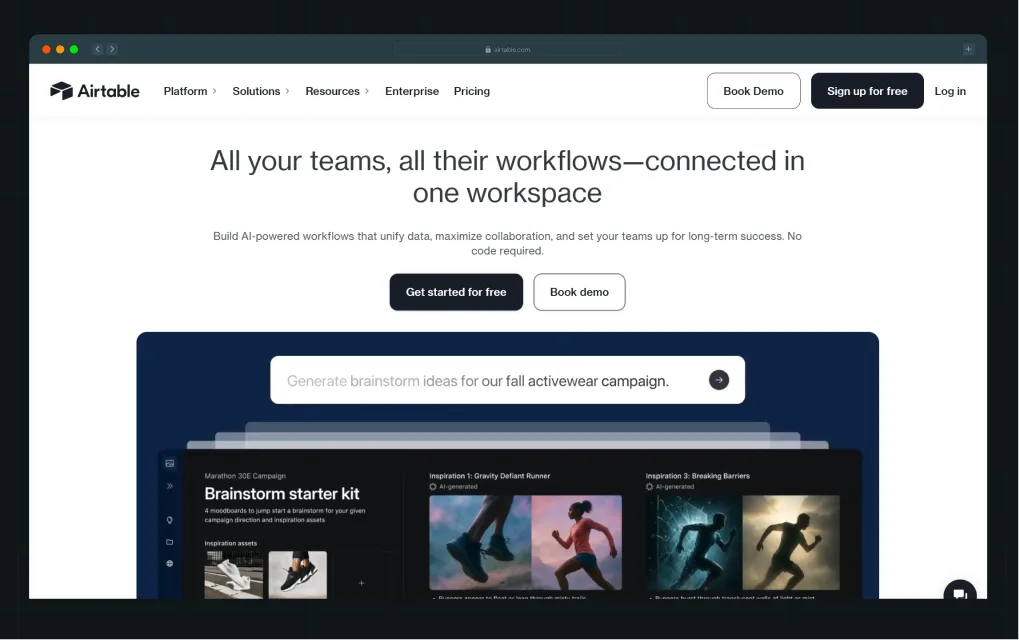
Task: Open the woman runner inspiration image
Action: point(577,543)
